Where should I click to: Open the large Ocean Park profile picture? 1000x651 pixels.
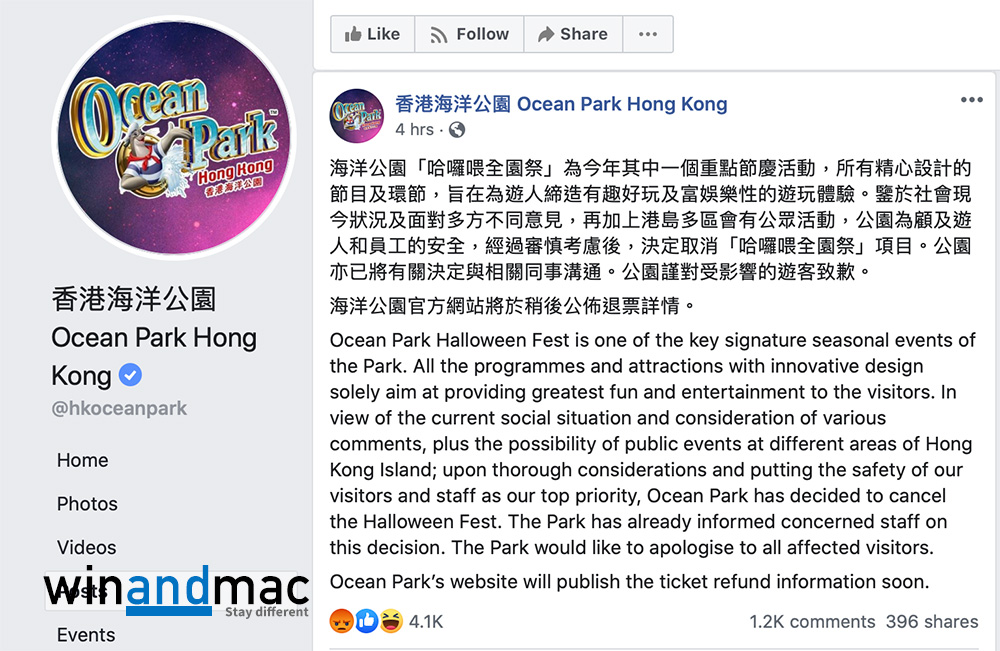[x=173, y=152]
